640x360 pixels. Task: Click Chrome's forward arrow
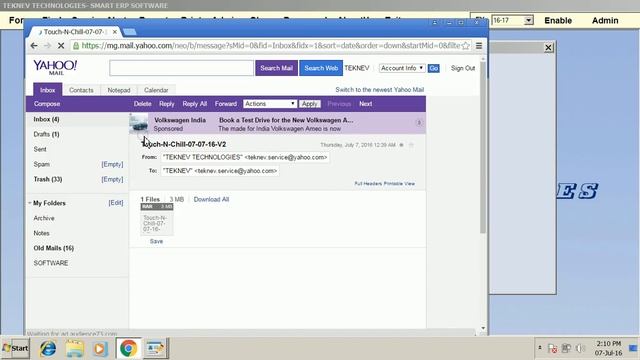[47, 46]
